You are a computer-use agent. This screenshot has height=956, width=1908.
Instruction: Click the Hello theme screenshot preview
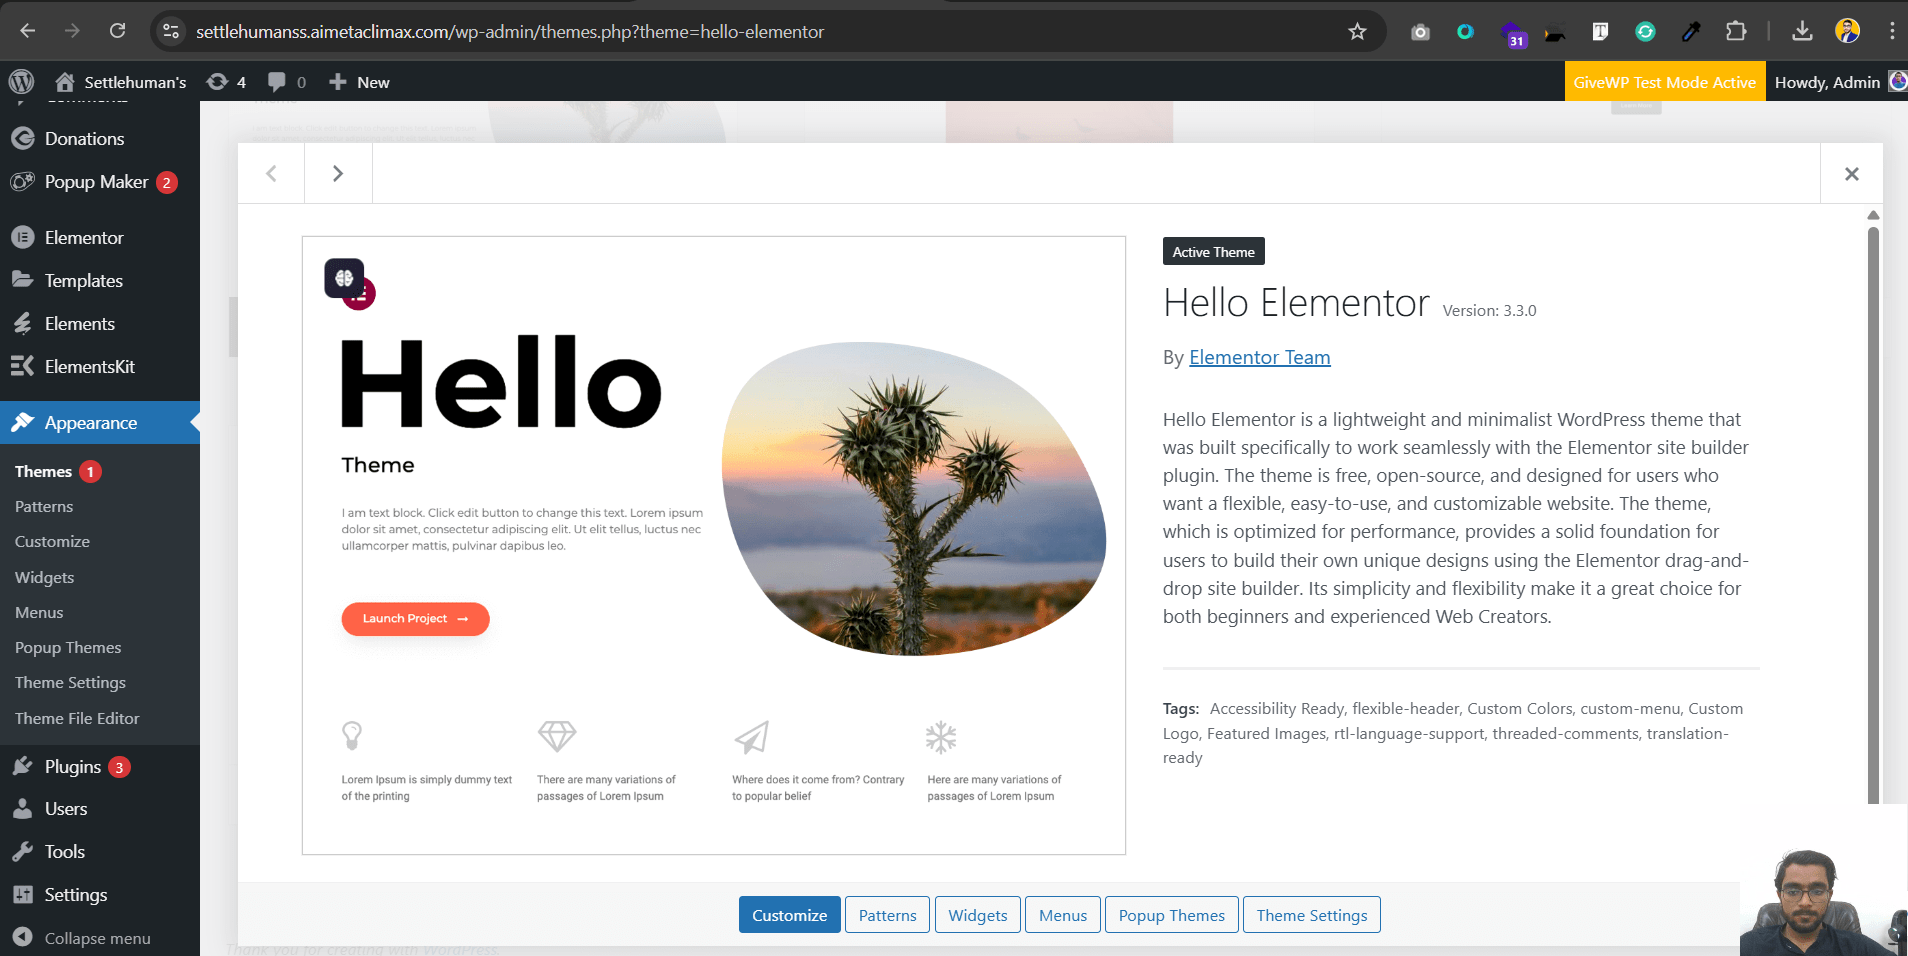point(714,545)
